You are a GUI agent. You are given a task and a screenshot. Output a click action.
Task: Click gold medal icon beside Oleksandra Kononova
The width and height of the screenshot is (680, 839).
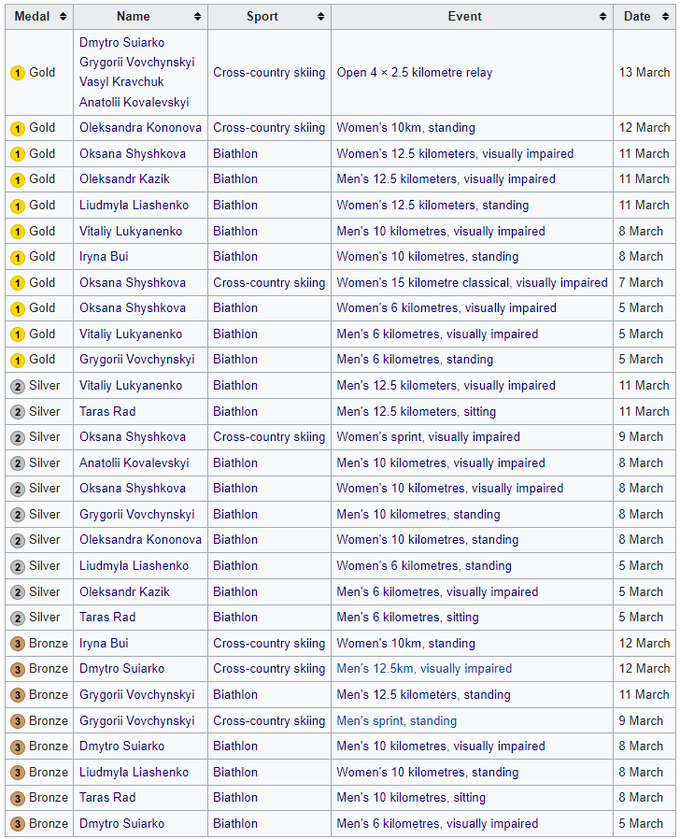pyautogui.click(x=17, y=128)
